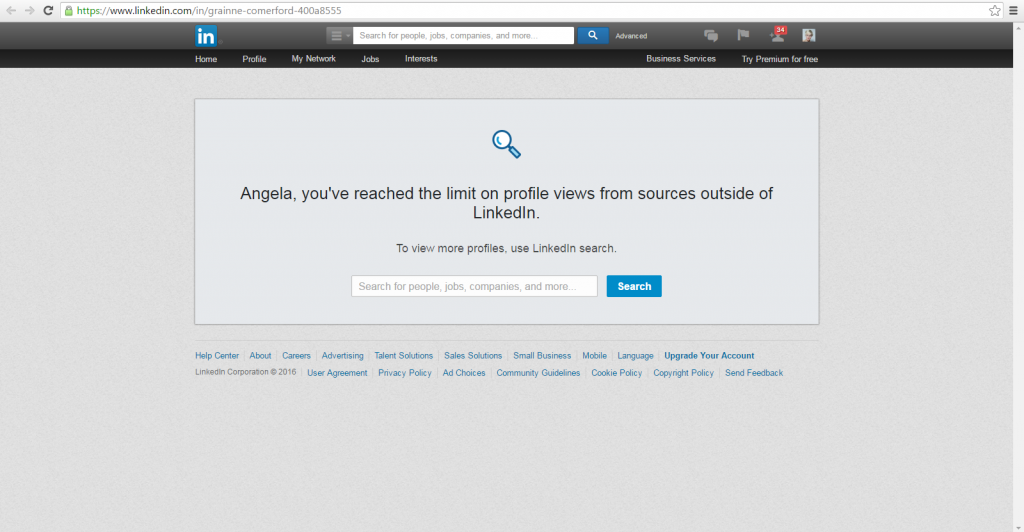Image resolution: width=1024 pixels, height=532 pixels.
Task: Bookmark page with the star icon
Action: point(995,10)
